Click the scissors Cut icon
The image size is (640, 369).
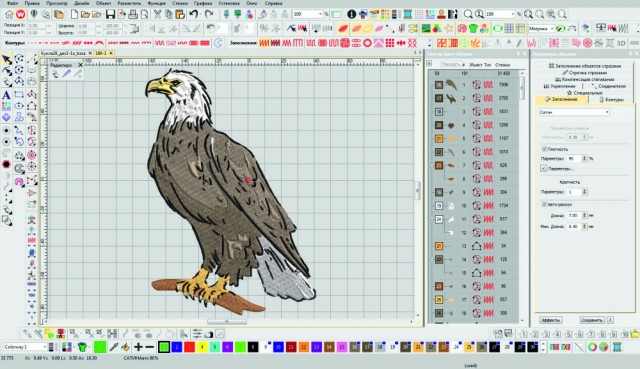(157, 14)
